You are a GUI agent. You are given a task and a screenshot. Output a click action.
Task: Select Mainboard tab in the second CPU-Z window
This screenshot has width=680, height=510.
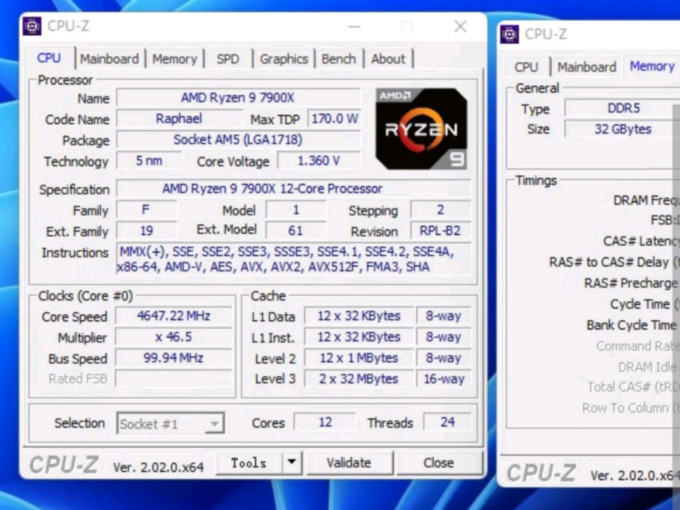[586, 67]
